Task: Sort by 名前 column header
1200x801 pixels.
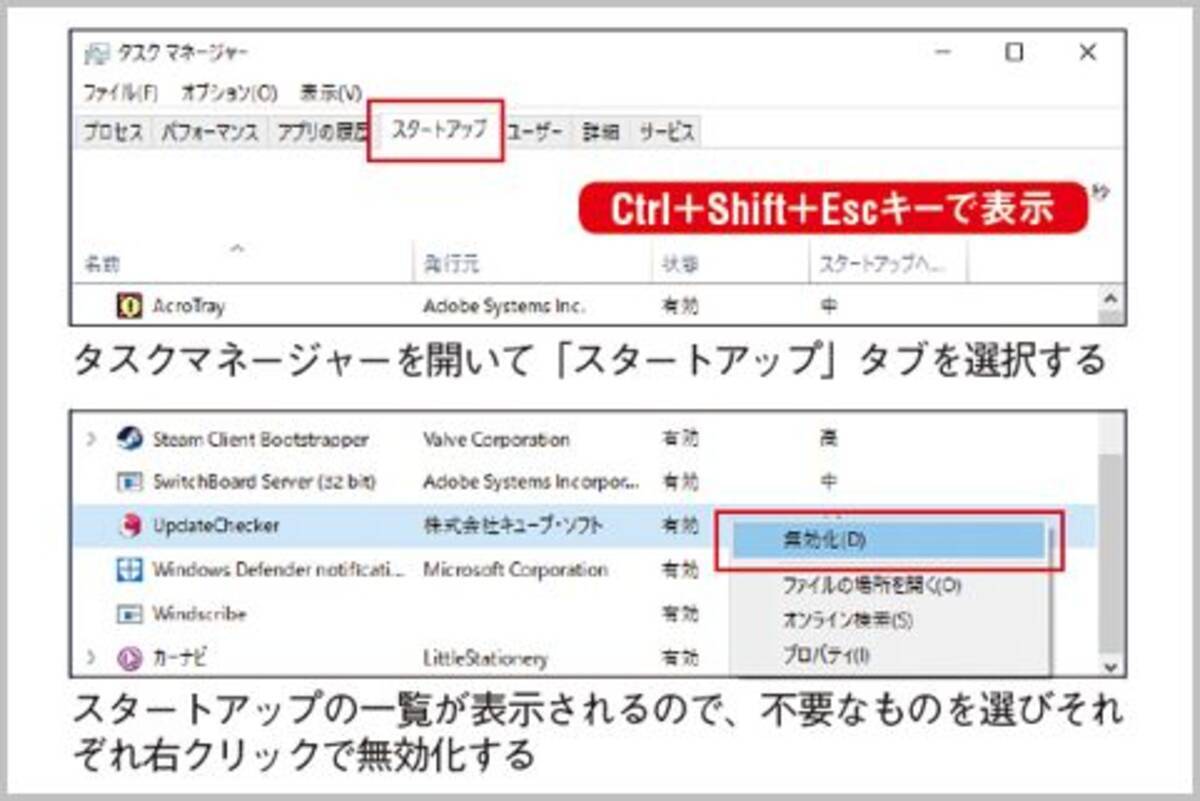Action: (x=102, y=265)
